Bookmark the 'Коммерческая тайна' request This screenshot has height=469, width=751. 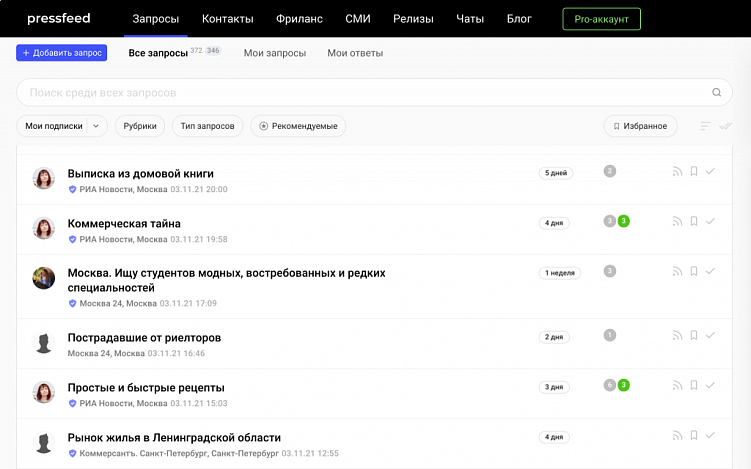pyautogui.click(x=694, y=222)
